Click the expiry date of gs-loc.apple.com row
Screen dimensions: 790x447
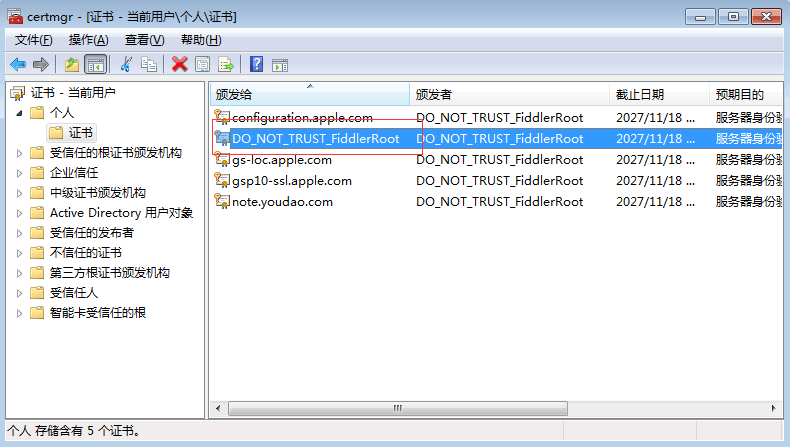655,160
